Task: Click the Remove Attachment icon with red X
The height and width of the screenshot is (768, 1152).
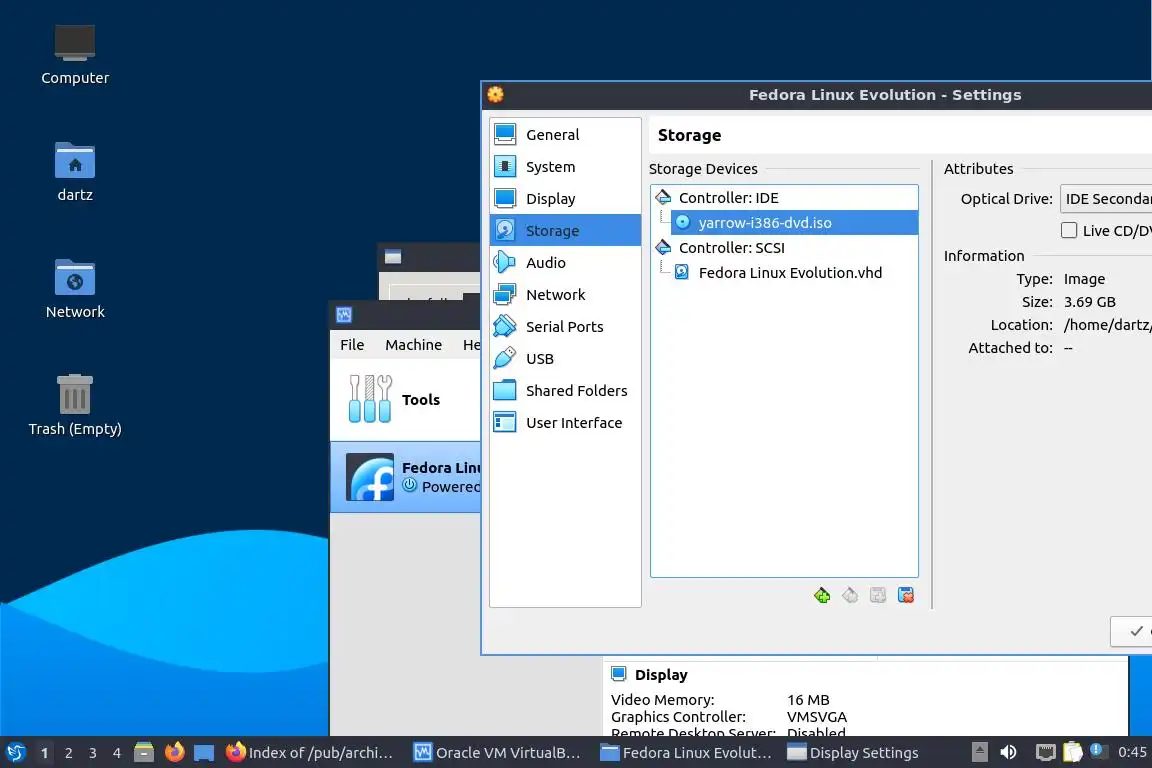Action: click(x=906, y=595)
